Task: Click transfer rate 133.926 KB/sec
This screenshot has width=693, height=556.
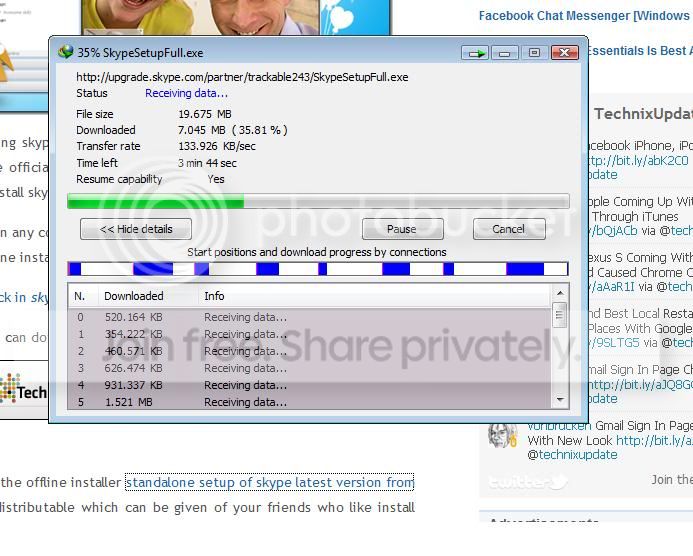Action: click(x=217, y=146)
